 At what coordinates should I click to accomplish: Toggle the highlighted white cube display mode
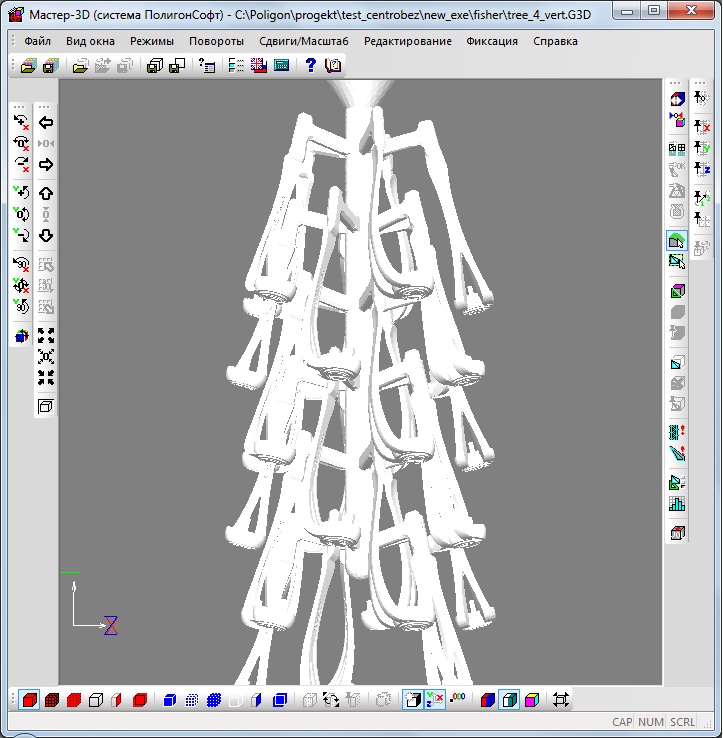tap(411, 700)
